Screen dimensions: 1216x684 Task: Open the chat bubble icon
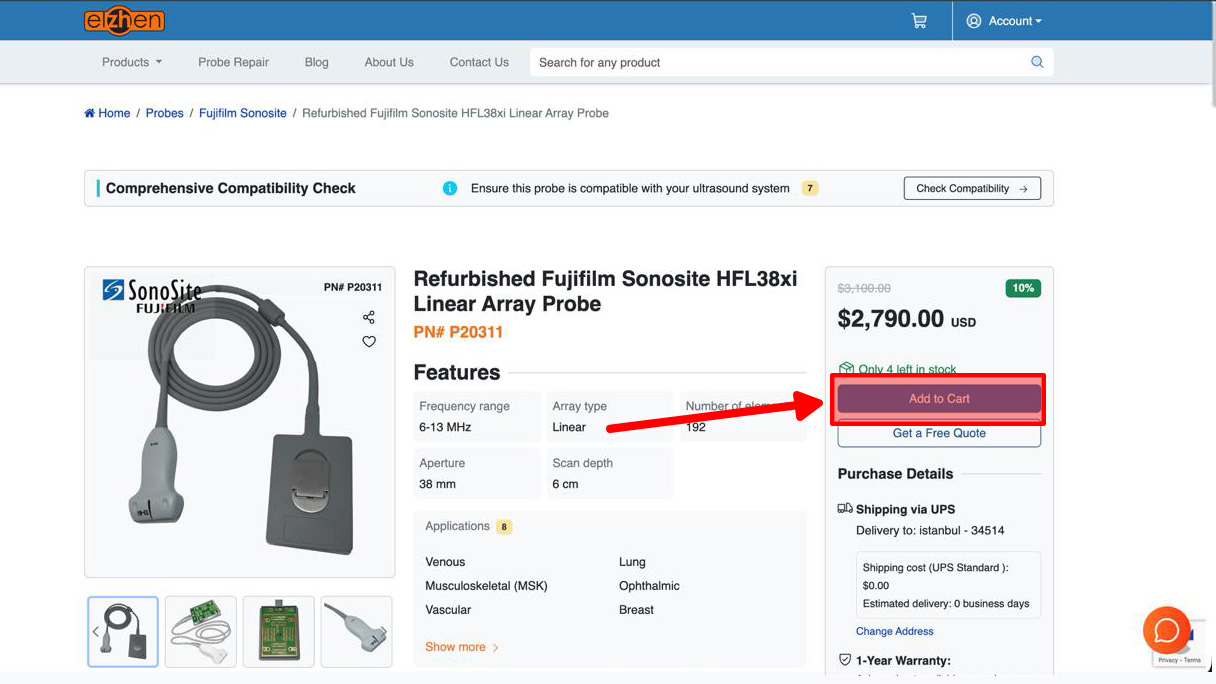coord(1167,630)
